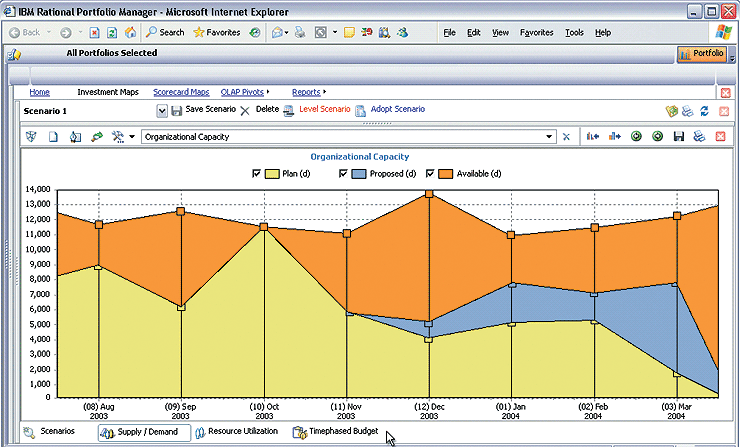Click the blue Proposed legend swatch
The width and height of the screenshot is (740, 447).
[359, 174]
